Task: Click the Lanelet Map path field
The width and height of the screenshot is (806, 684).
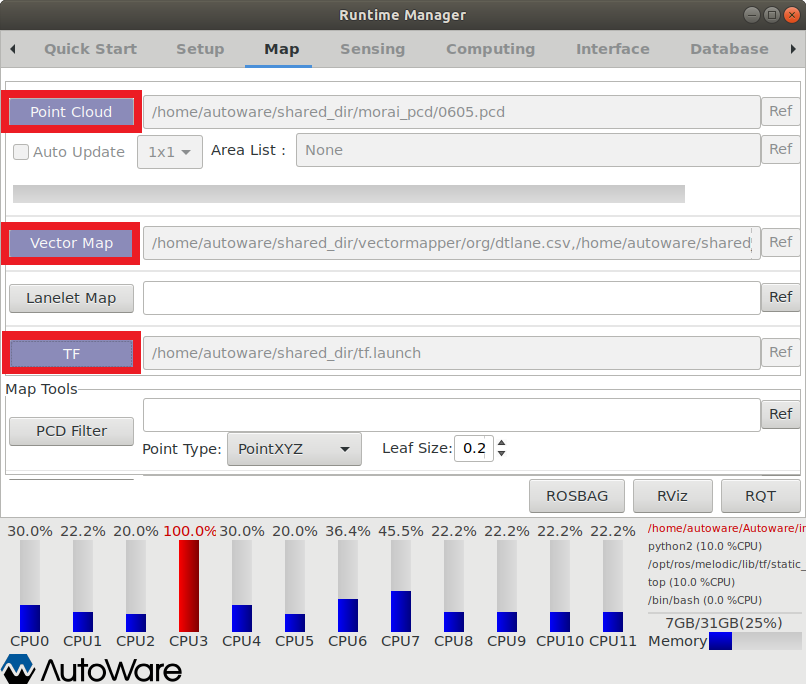Action: (x=451, y=298)
